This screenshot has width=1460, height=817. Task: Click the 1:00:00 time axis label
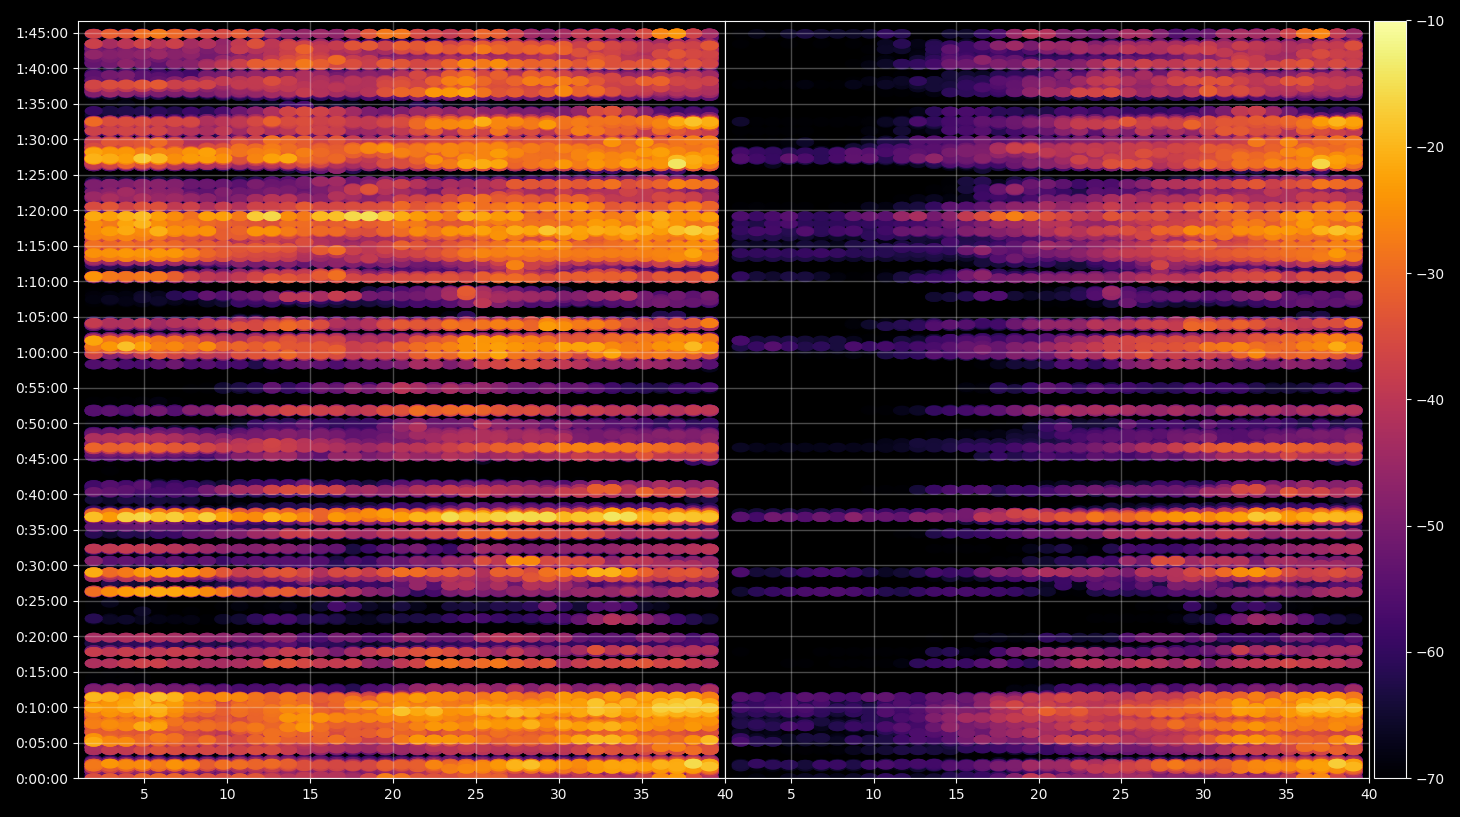pyautogui.click(x=42, y=353)
